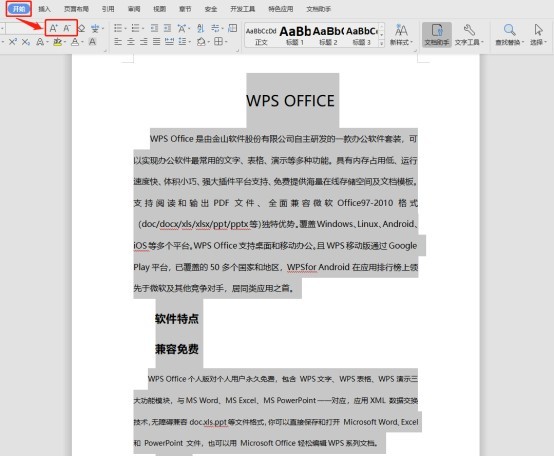Apply the yellow highlight color
554x456 pixels.
(58, 42)
